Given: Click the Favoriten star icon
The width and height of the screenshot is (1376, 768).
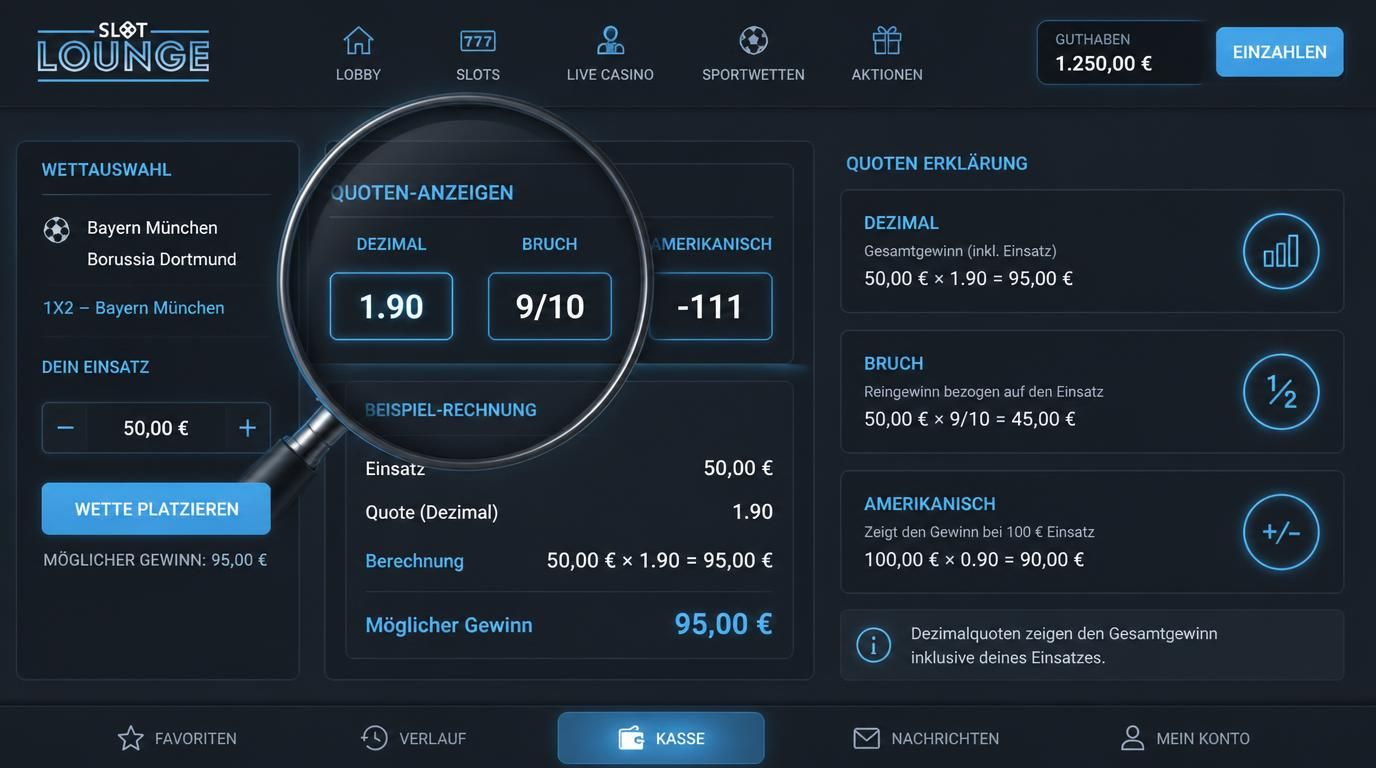Looking at the screenshot, I should 131,738.
